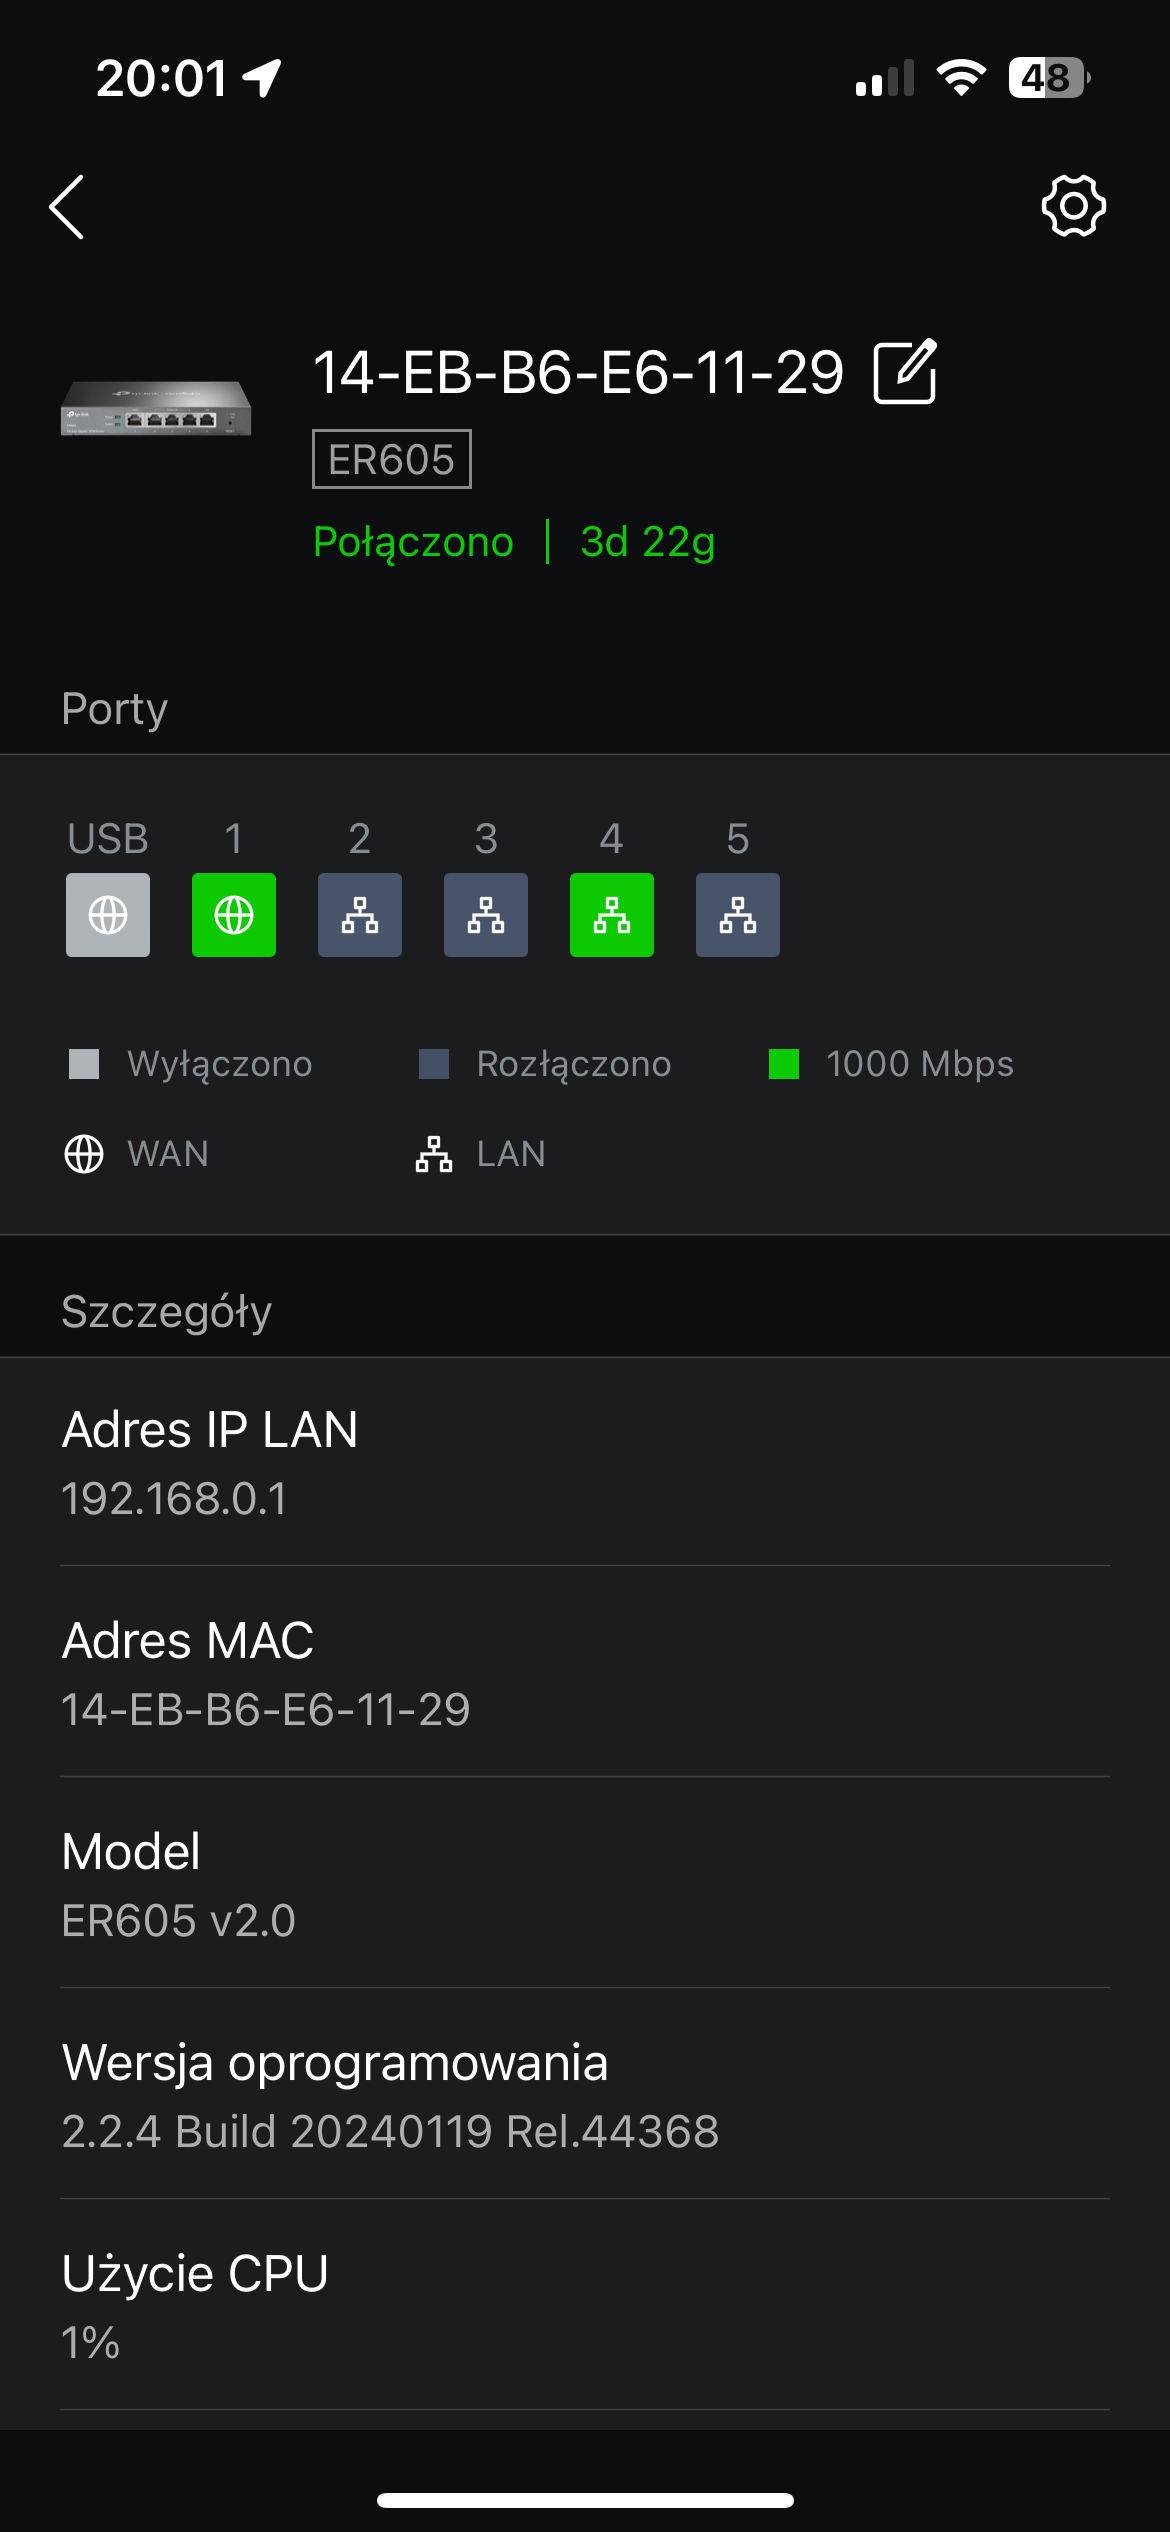
Task: Select LAN port 2 icon
Action: coord(360,915)
